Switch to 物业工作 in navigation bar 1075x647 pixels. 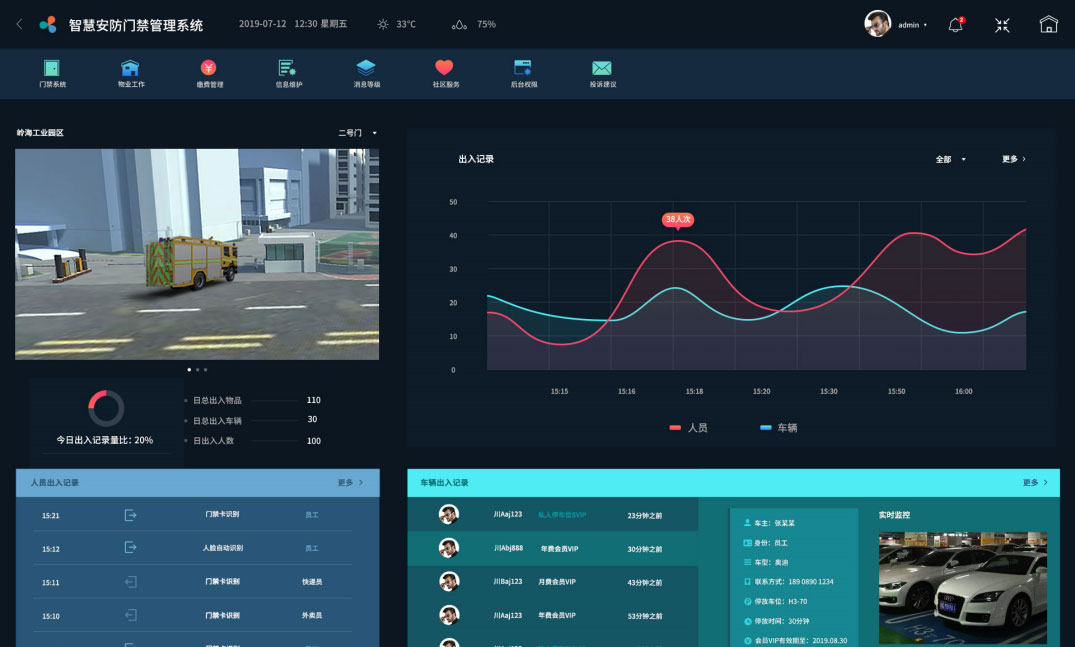pos(130,69)
